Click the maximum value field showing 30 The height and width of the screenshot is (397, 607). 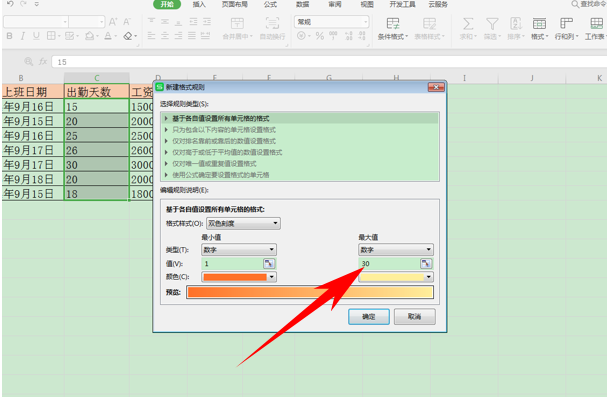click(389, 264)
